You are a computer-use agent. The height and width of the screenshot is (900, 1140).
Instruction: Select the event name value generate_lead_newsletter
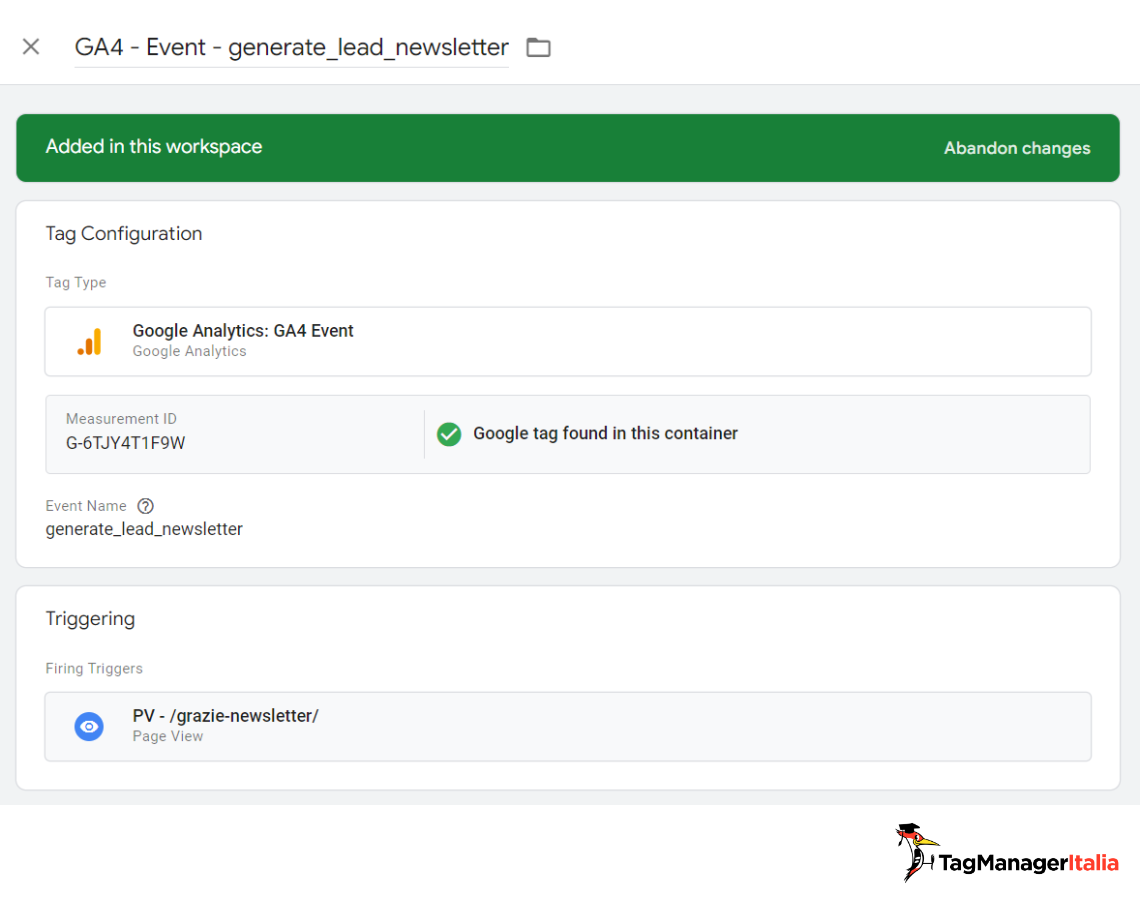pos(144,529)
